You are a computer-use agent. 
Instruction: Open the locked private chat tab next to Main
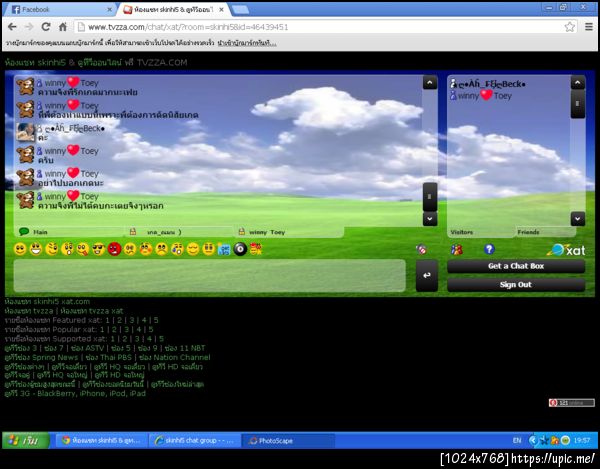click(x=179, y=232)
